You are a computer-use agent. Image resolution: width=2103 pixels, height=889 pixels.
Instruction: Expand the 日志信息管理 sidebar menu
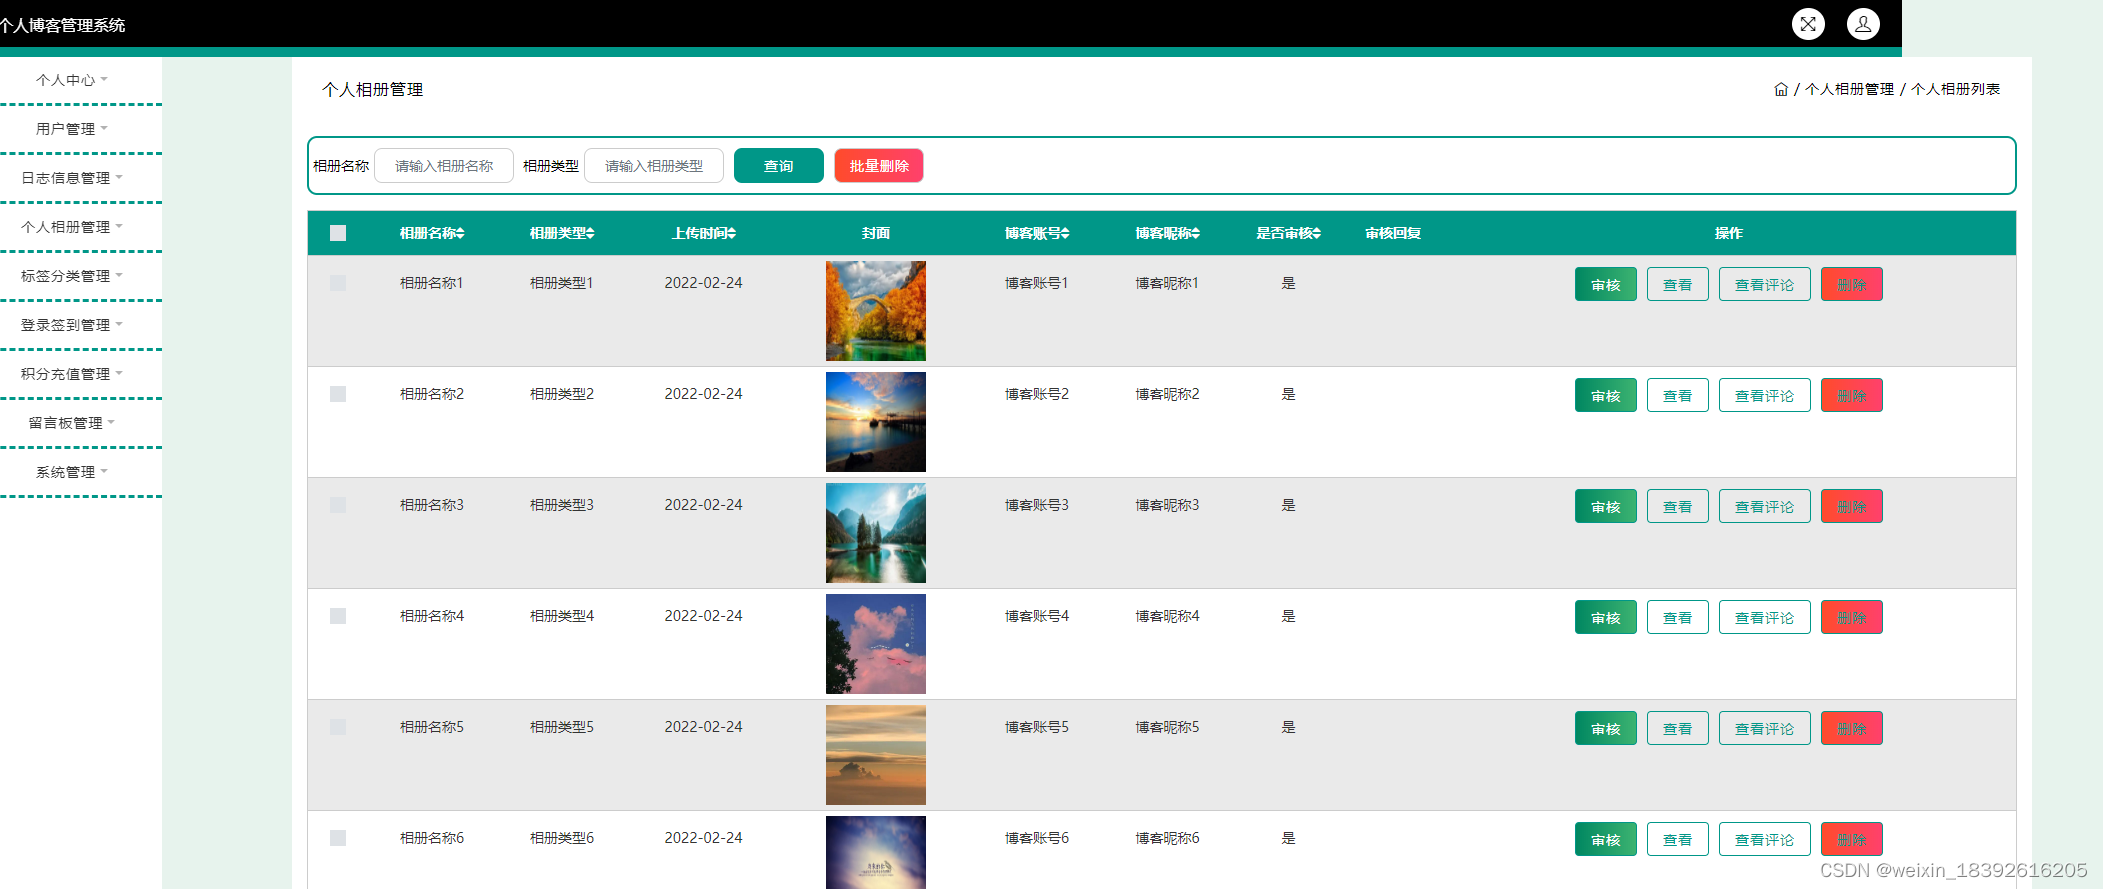tap(72, 178)
